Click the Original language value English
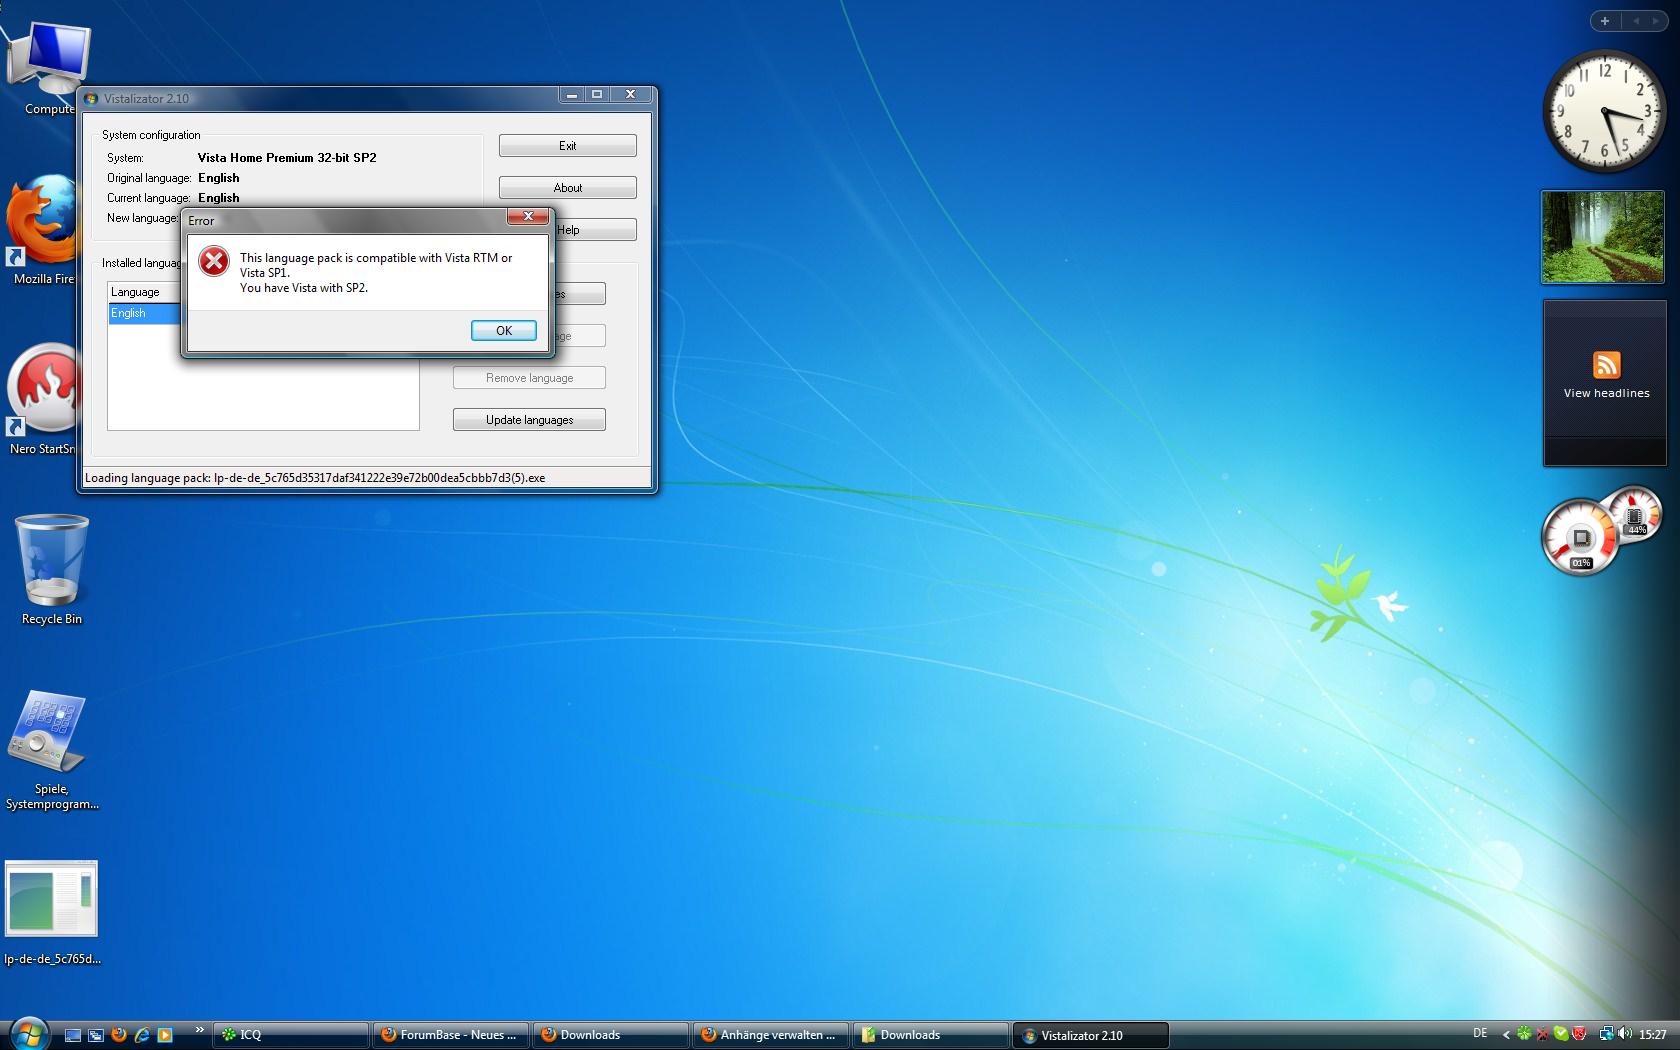 [x=218, y=178]
